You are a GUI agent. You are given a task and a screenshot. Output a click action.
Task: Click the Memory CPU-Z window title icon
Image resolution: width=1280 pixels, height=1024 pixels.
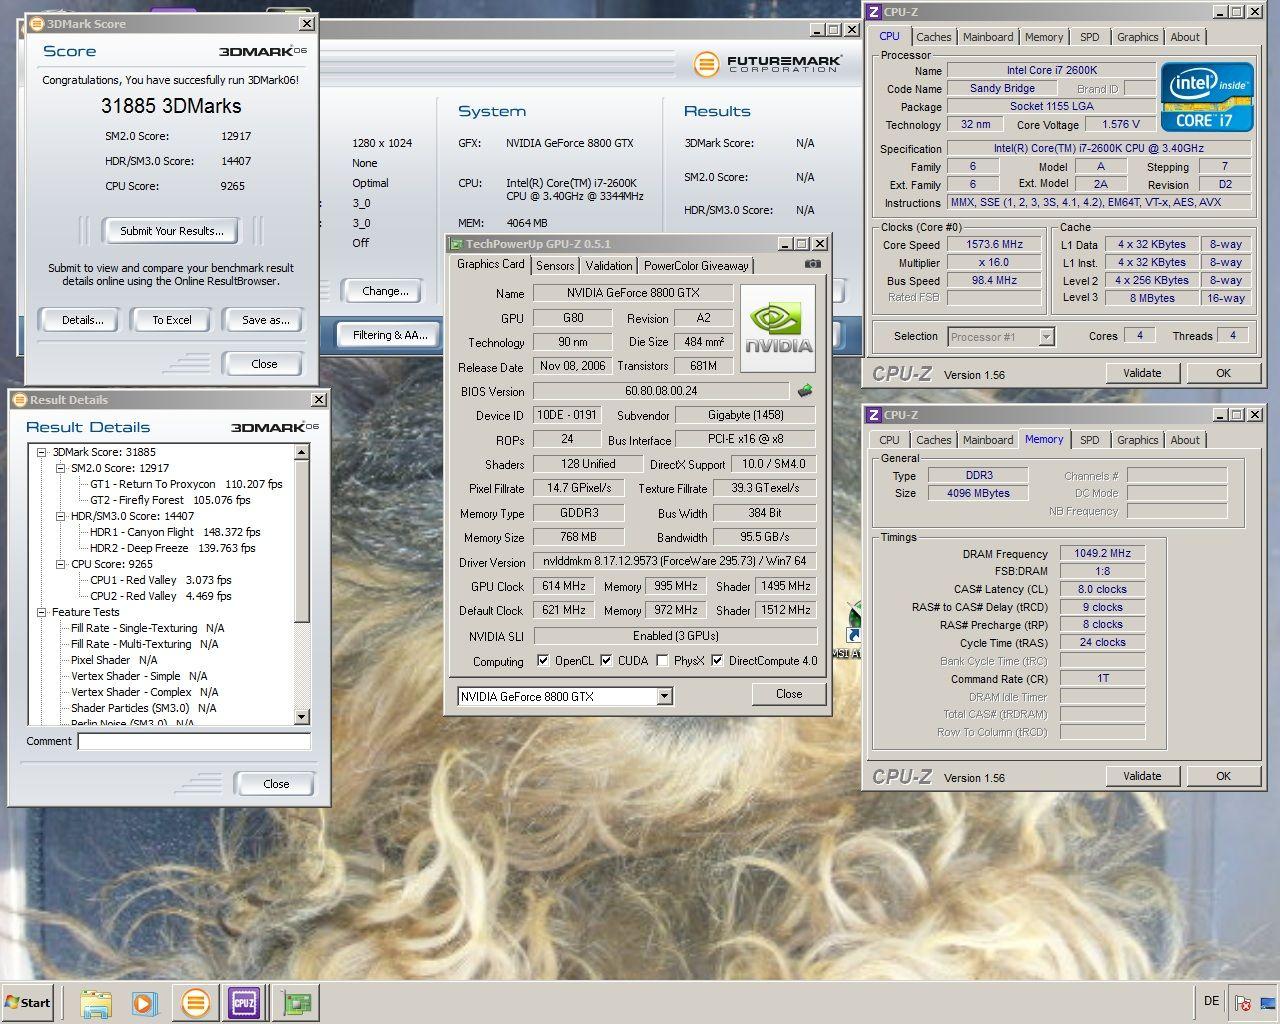point(874,415)
